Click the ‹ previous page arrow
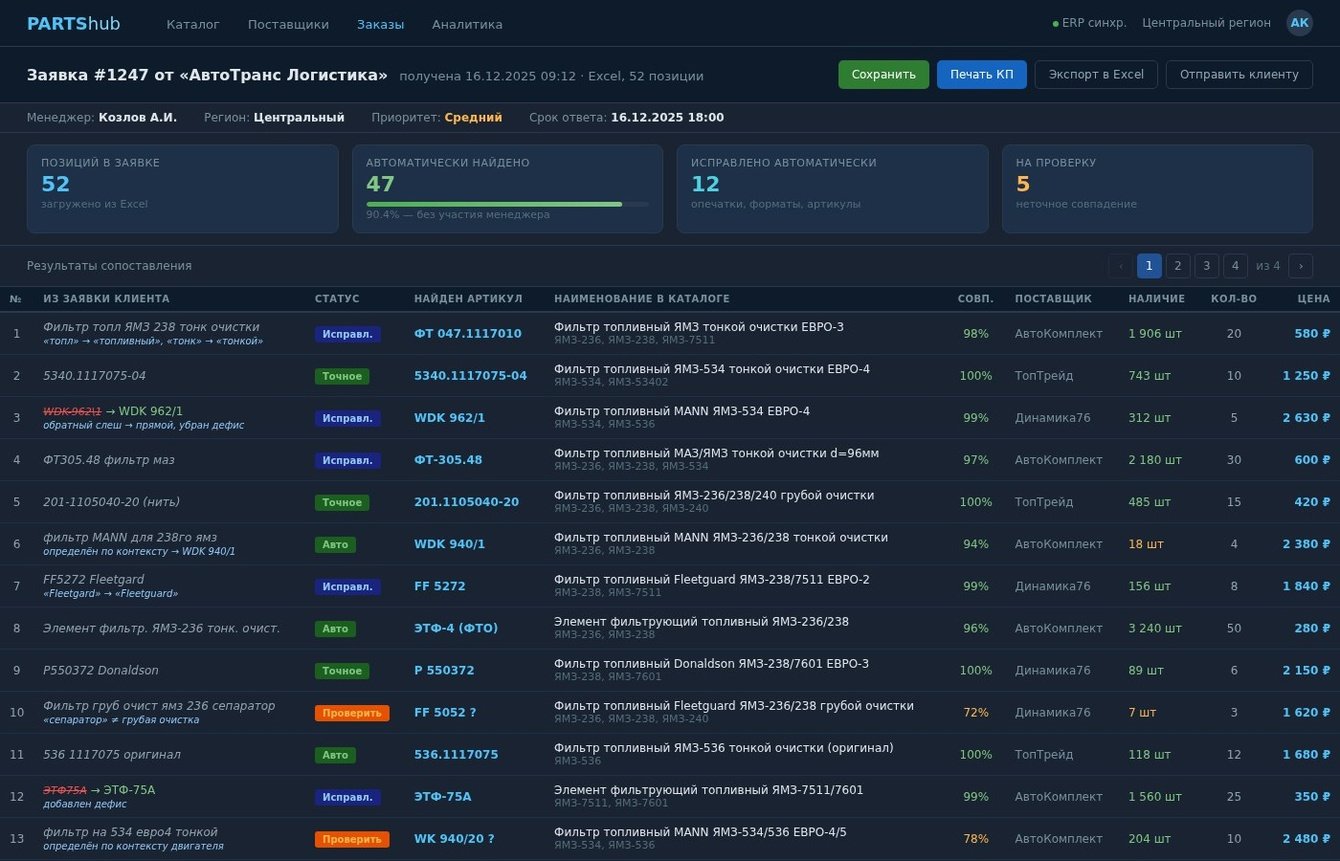The width and height of the screenshot is (1340, 861). coord(1120,266)
